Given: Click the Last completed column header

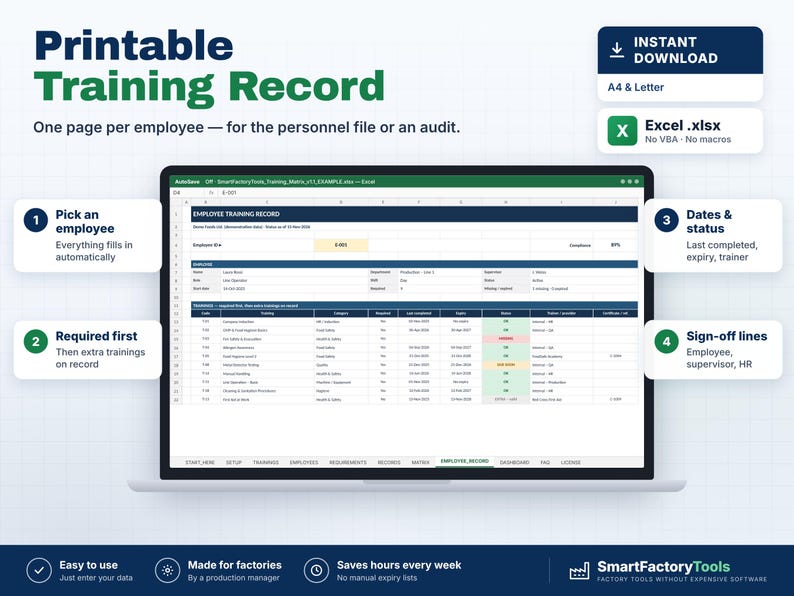Looking at the screenshot, I should tap(419, 313).
